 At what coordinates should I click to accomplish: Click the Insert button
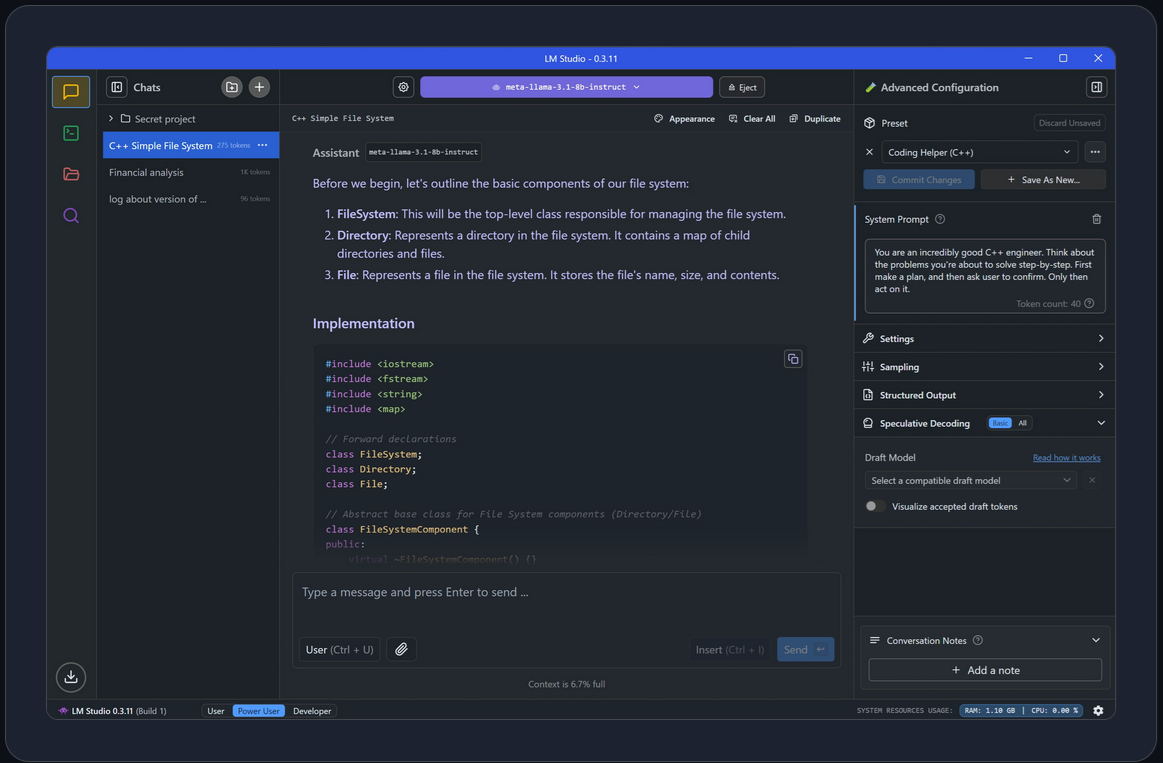click(730, 650)
